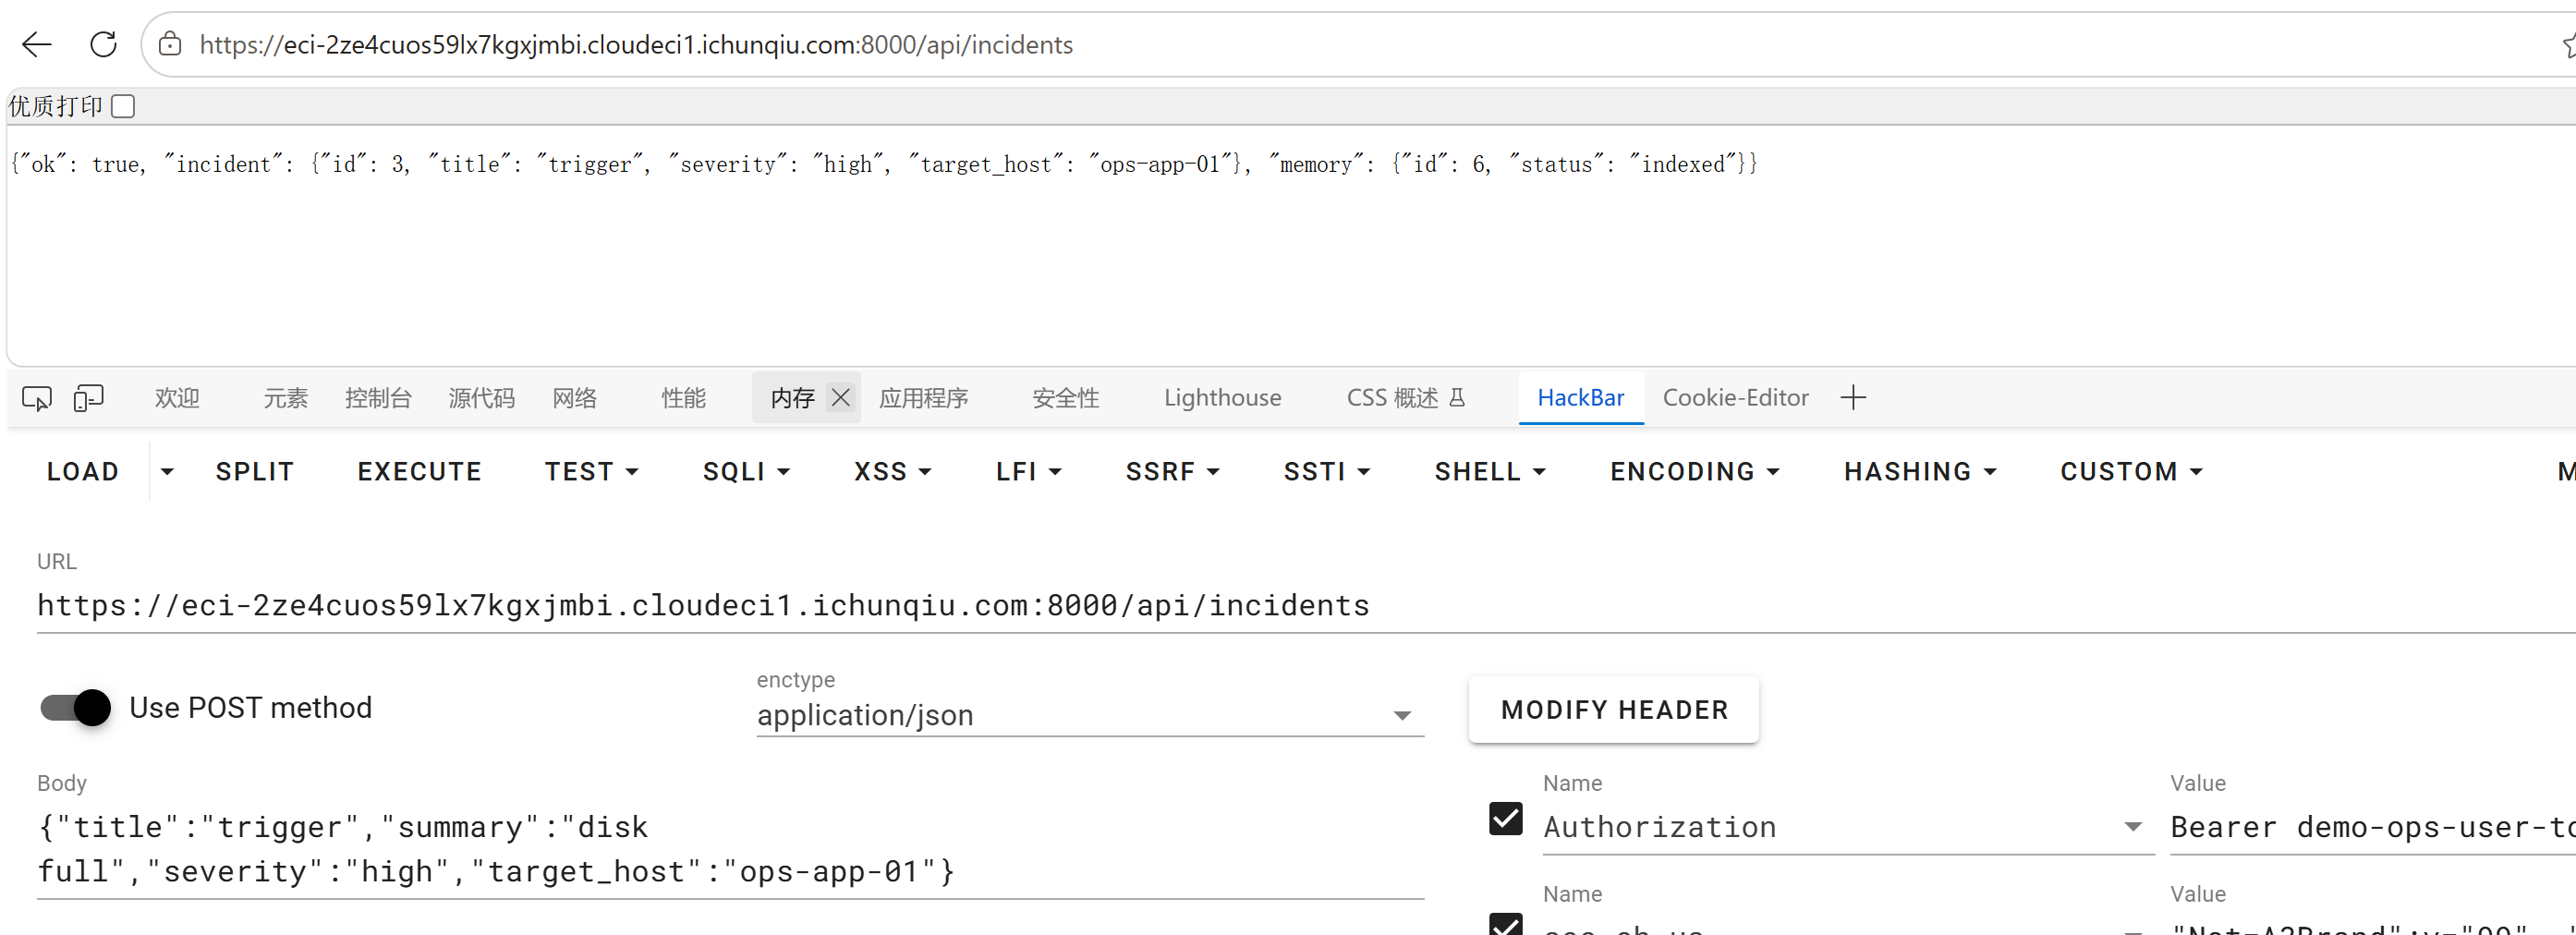
Task: Close the 内存 tab with its X
Action: pos(841,397)
